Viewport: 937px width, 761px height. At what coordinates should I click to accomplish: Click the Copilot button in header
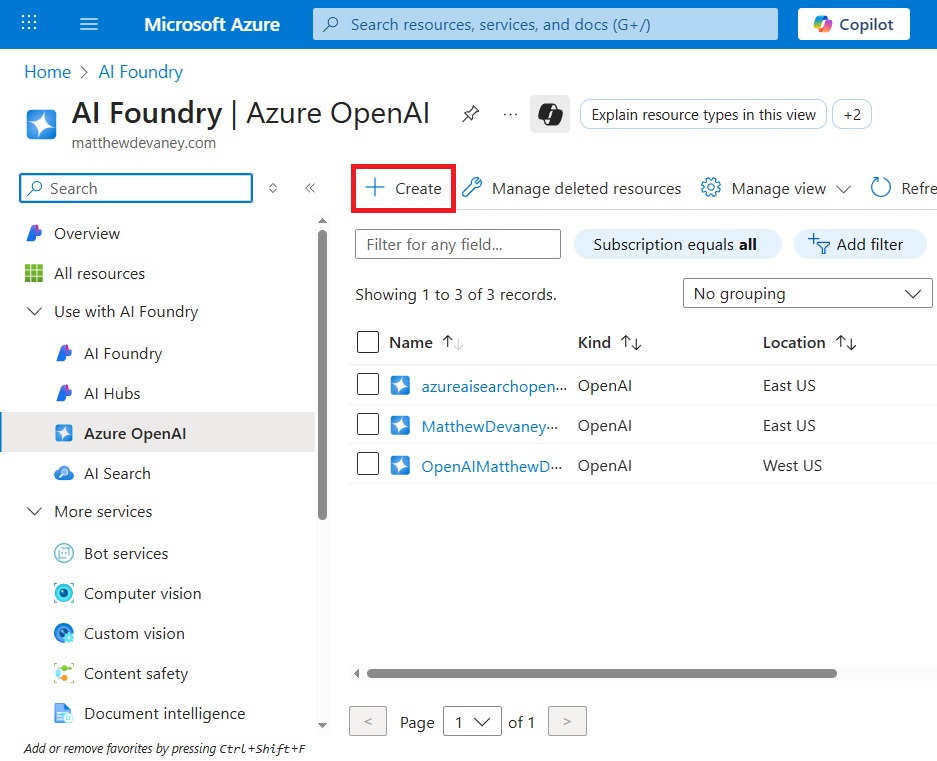(x=853, y=24)
